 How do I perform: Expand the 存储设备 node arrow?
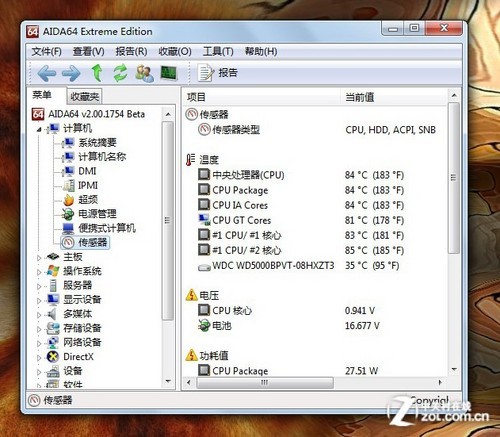tap(39, 329)
